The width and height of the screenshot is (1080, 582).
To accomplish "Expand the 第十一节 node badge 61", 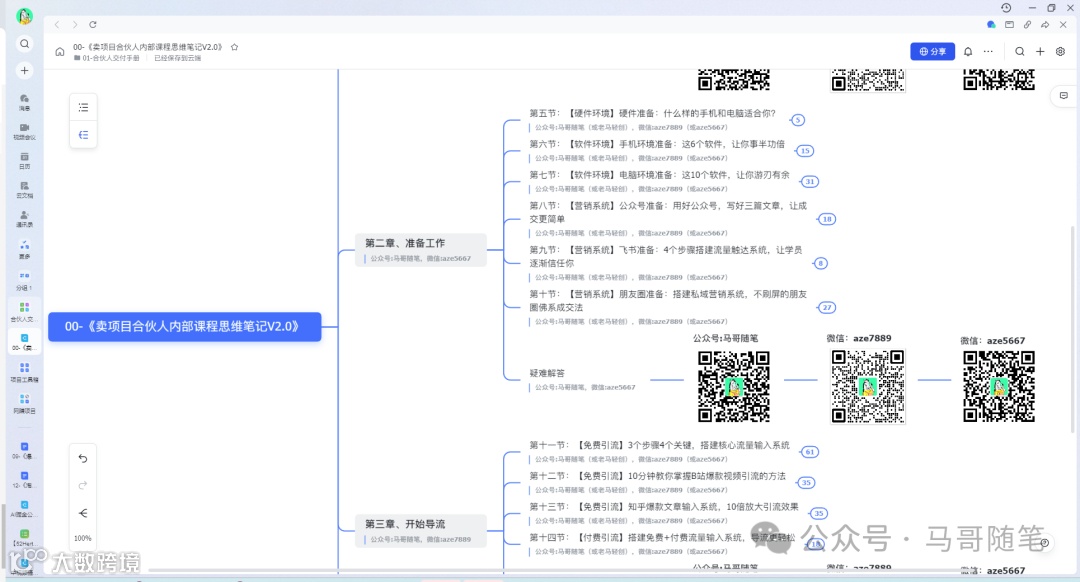I will pos(809,452).
